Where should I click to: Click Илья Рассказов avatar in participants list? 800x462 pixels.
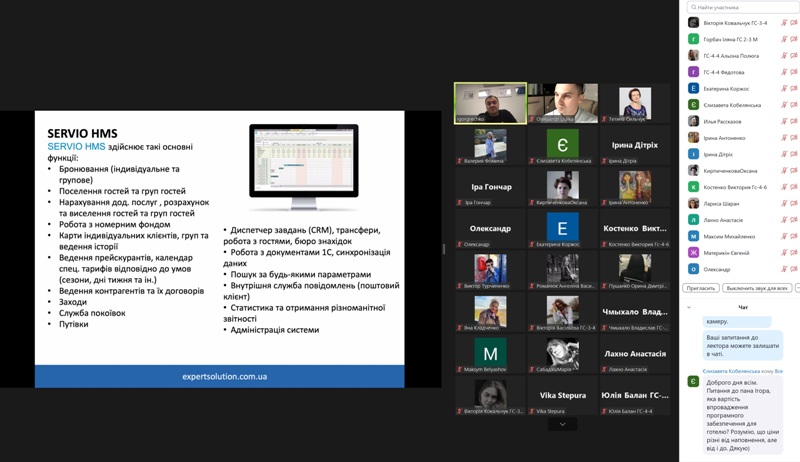(693, 121)
